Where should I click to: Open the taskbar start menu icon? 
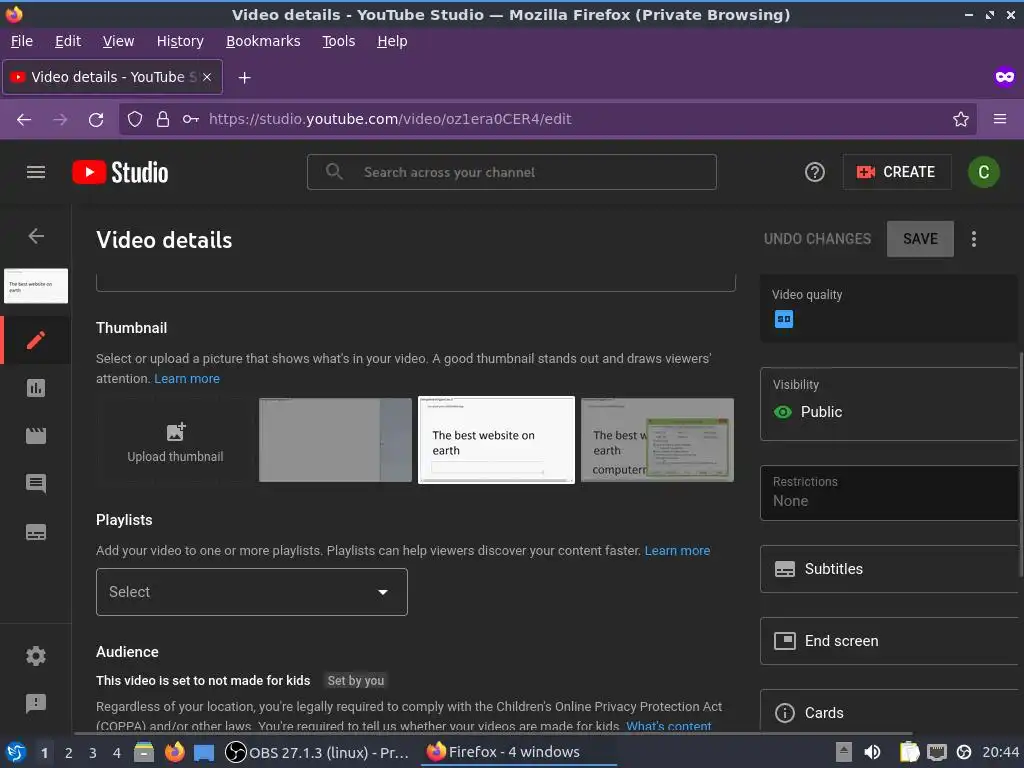click(16, 752)
